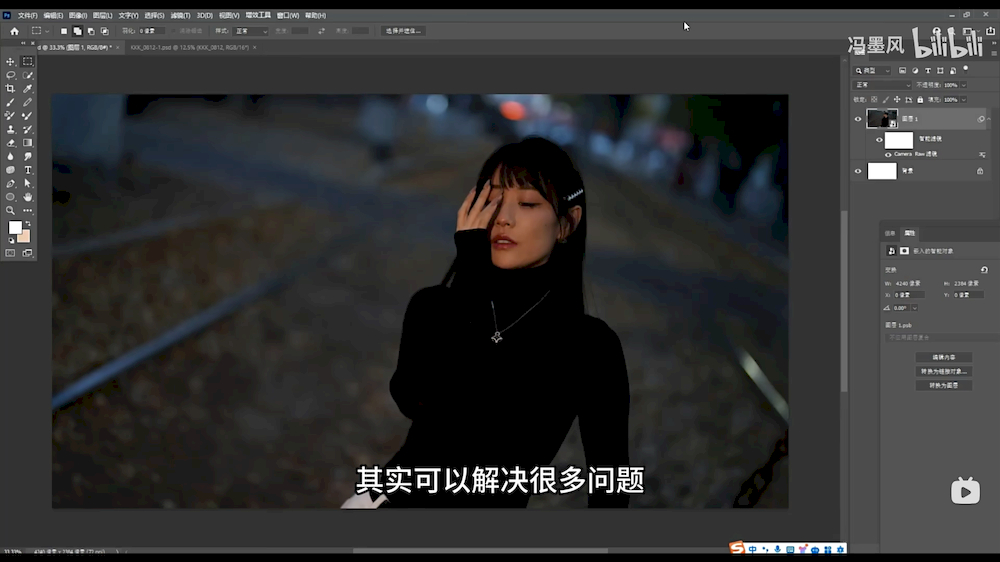Select the Brush tool
This screenshot has width=1000, height=562.
tap(11, 102)
